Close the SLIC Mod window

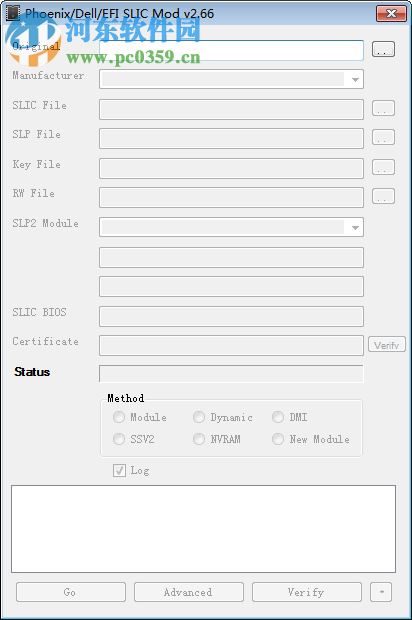tap(391, 14)
